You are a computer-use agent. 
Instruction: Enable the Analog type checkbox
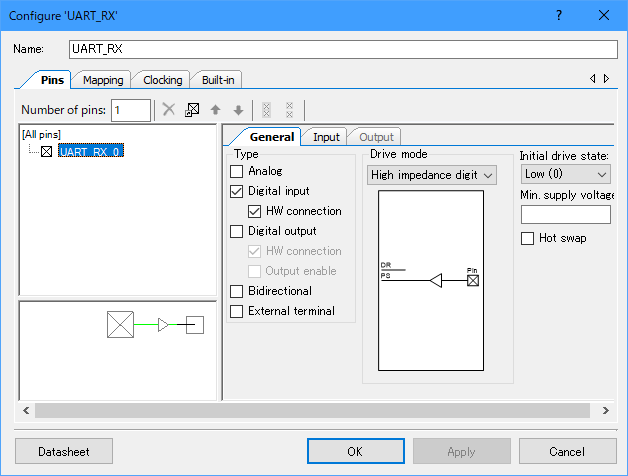[237, 171]
